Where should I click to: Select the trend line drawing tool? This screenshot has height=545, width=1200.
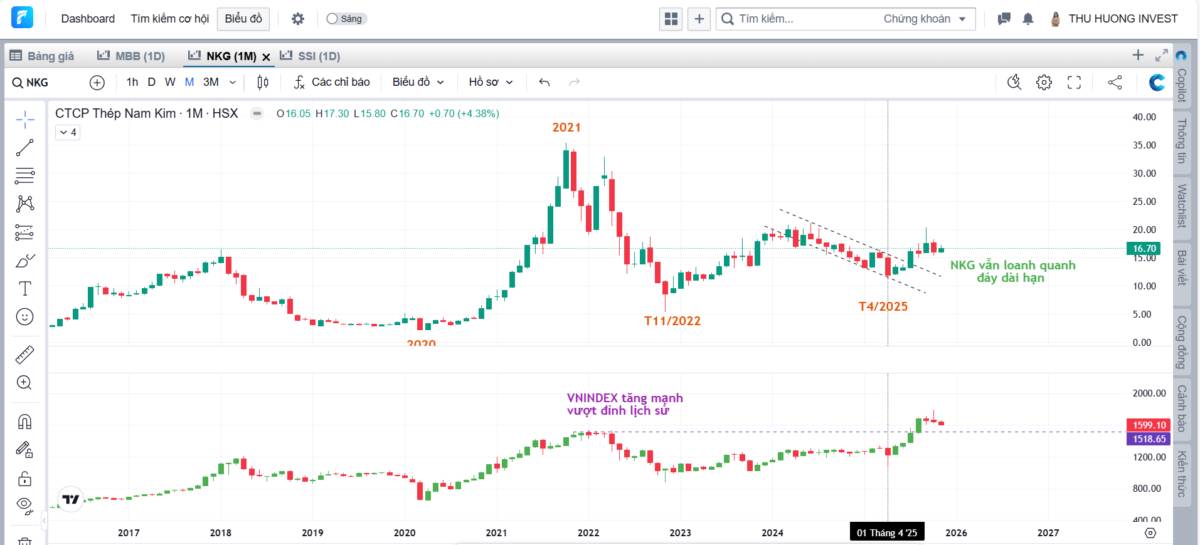click(x=25, y=148)
